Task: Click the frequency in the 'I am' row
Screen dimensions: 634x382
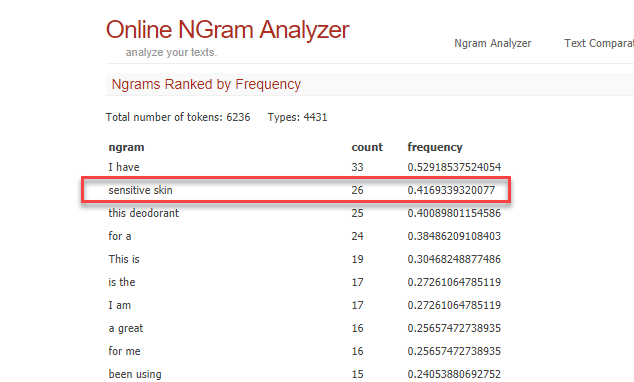Action: pos(454,305)
